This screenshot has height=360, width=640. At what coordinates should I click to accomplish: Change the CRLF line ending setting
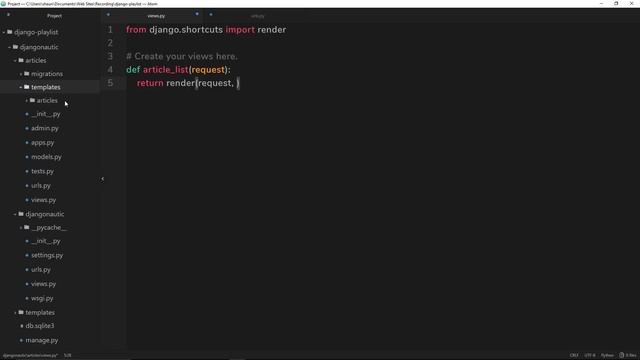coord(574,356)
